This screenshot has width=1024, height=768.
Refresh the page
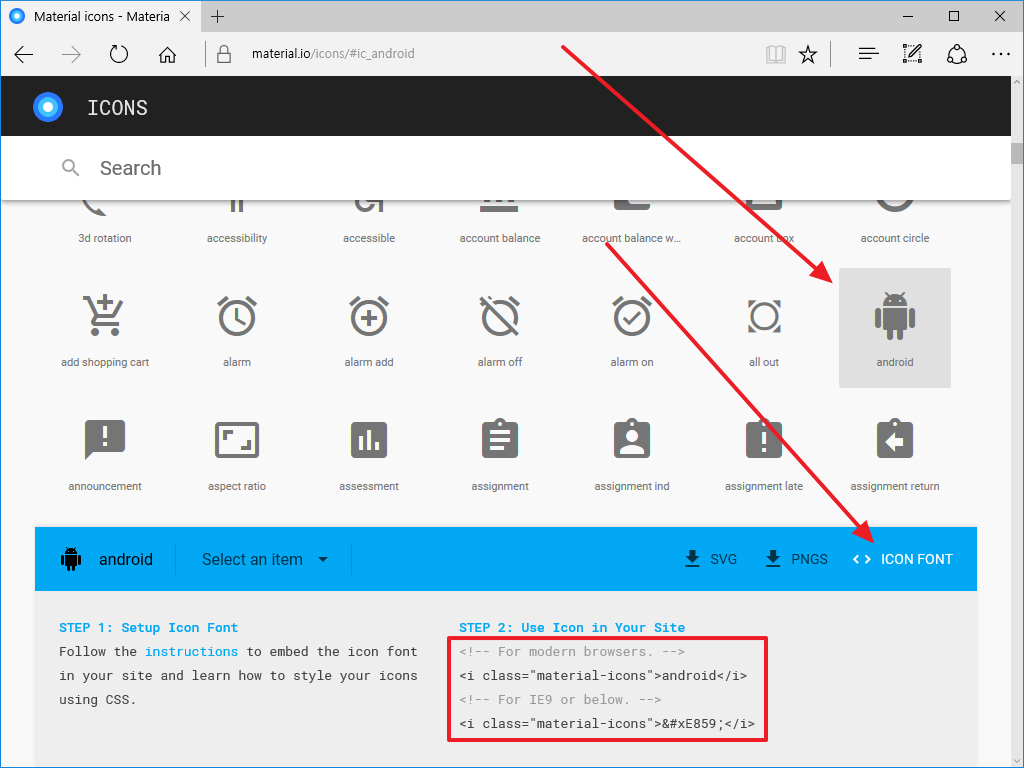pyautogui.click(x=119, y=54)
